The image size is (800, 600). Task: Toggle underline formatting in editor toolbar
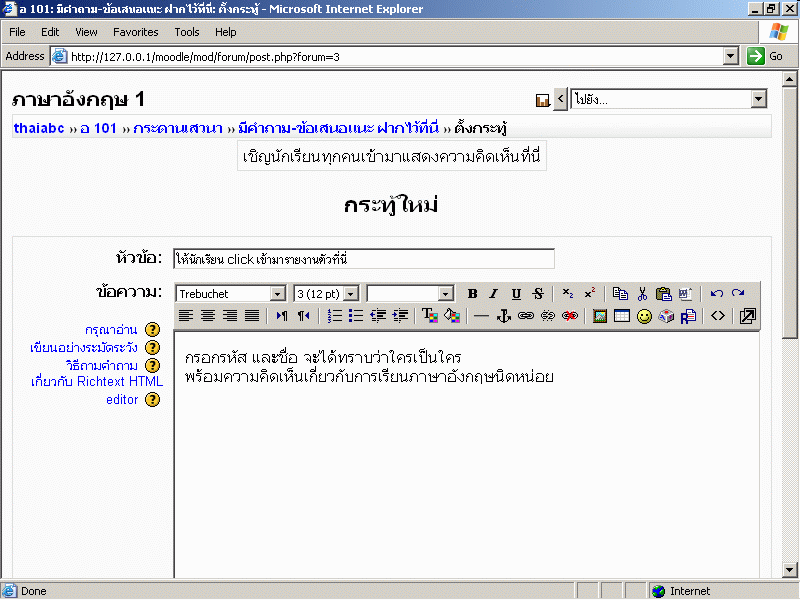coord(516,294)
